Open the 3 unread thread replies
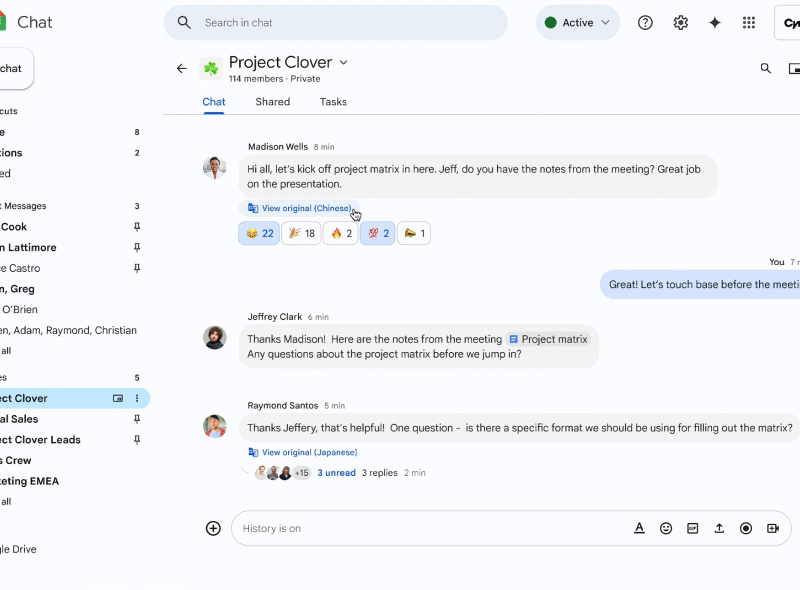Viewport: 800px width, 590px height. [x=336, y=473]
